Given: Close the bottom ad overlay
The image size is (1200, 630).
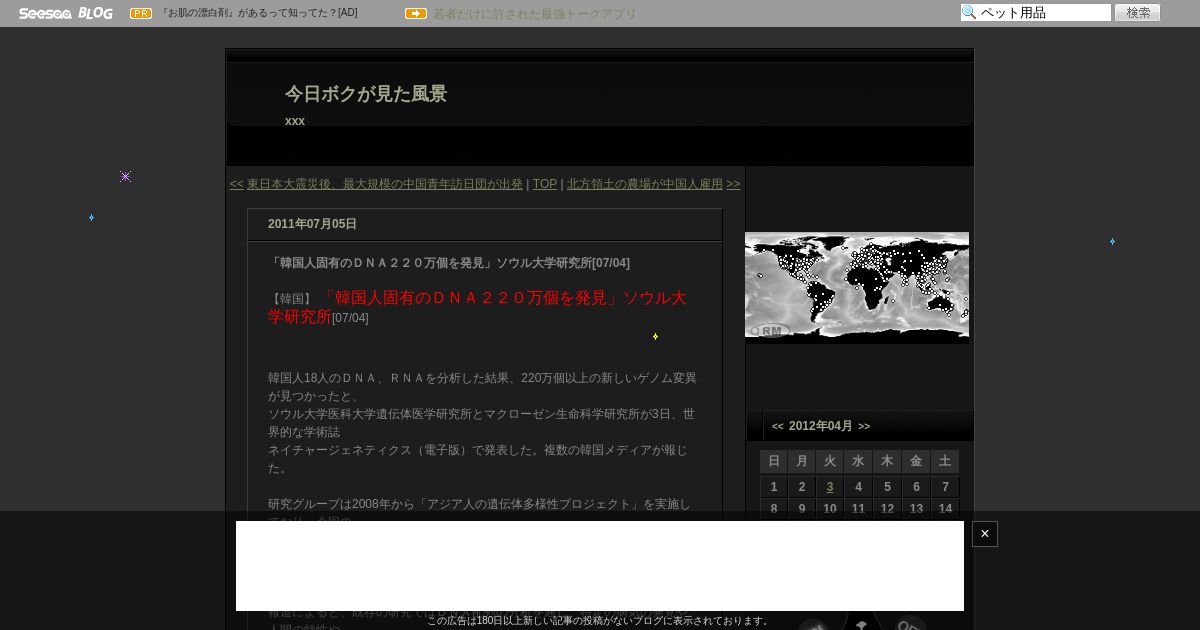Looking at the screenshot, I should pyautogui.click(x=985, y=534).
